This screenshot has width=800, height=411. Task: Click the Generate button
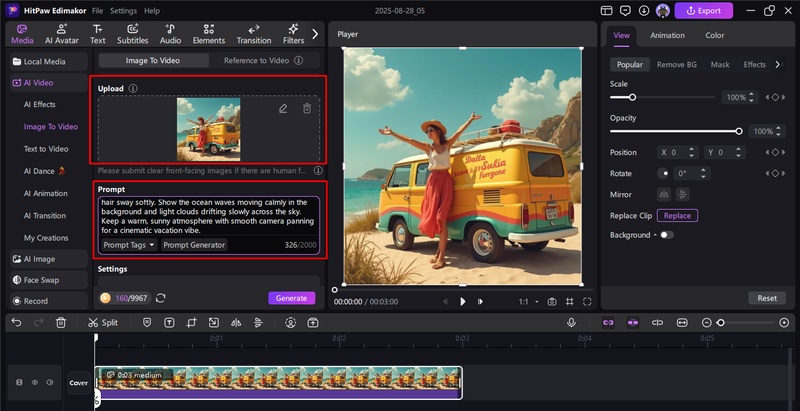pyautogui.click(x=292, y=298)
